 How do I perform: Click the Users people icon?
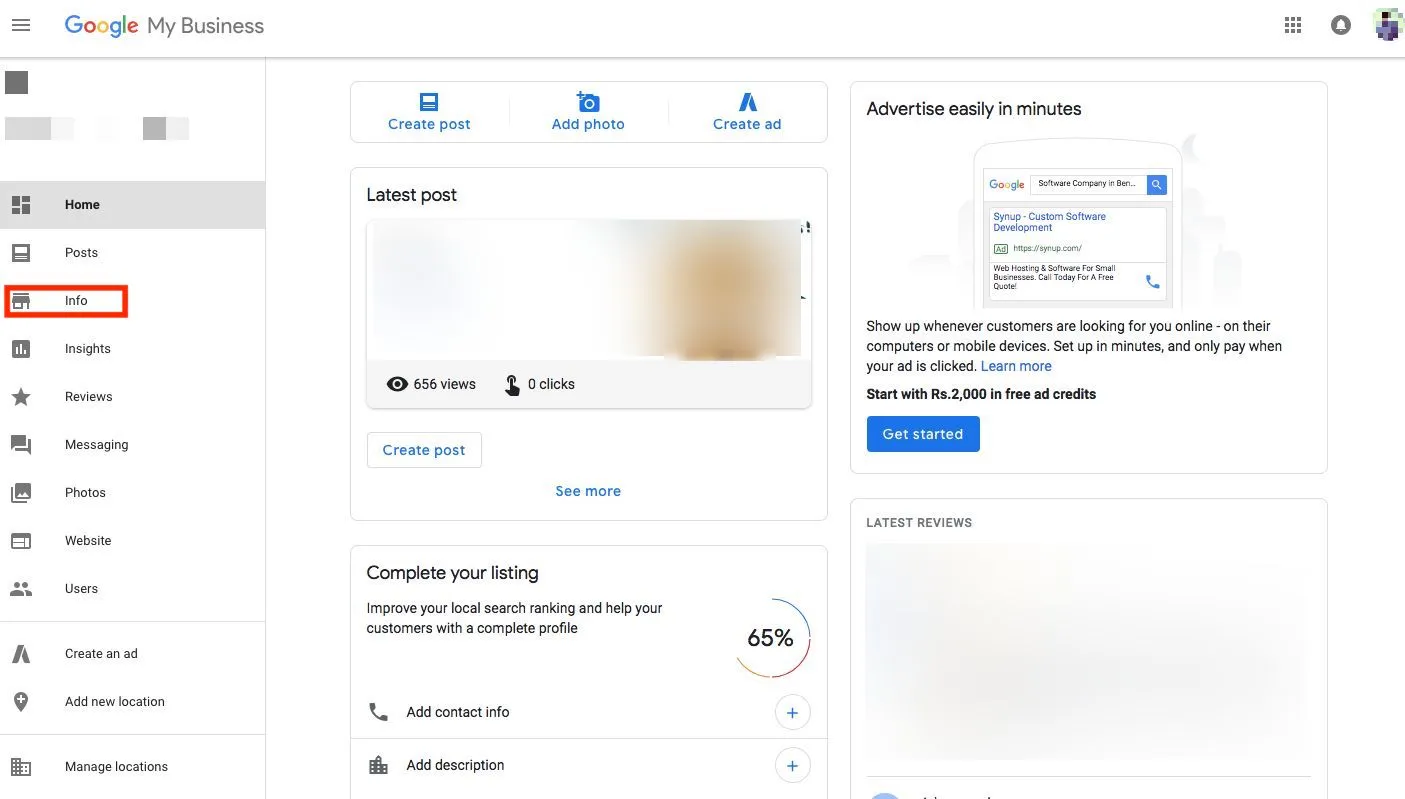[x=21, y=589]
